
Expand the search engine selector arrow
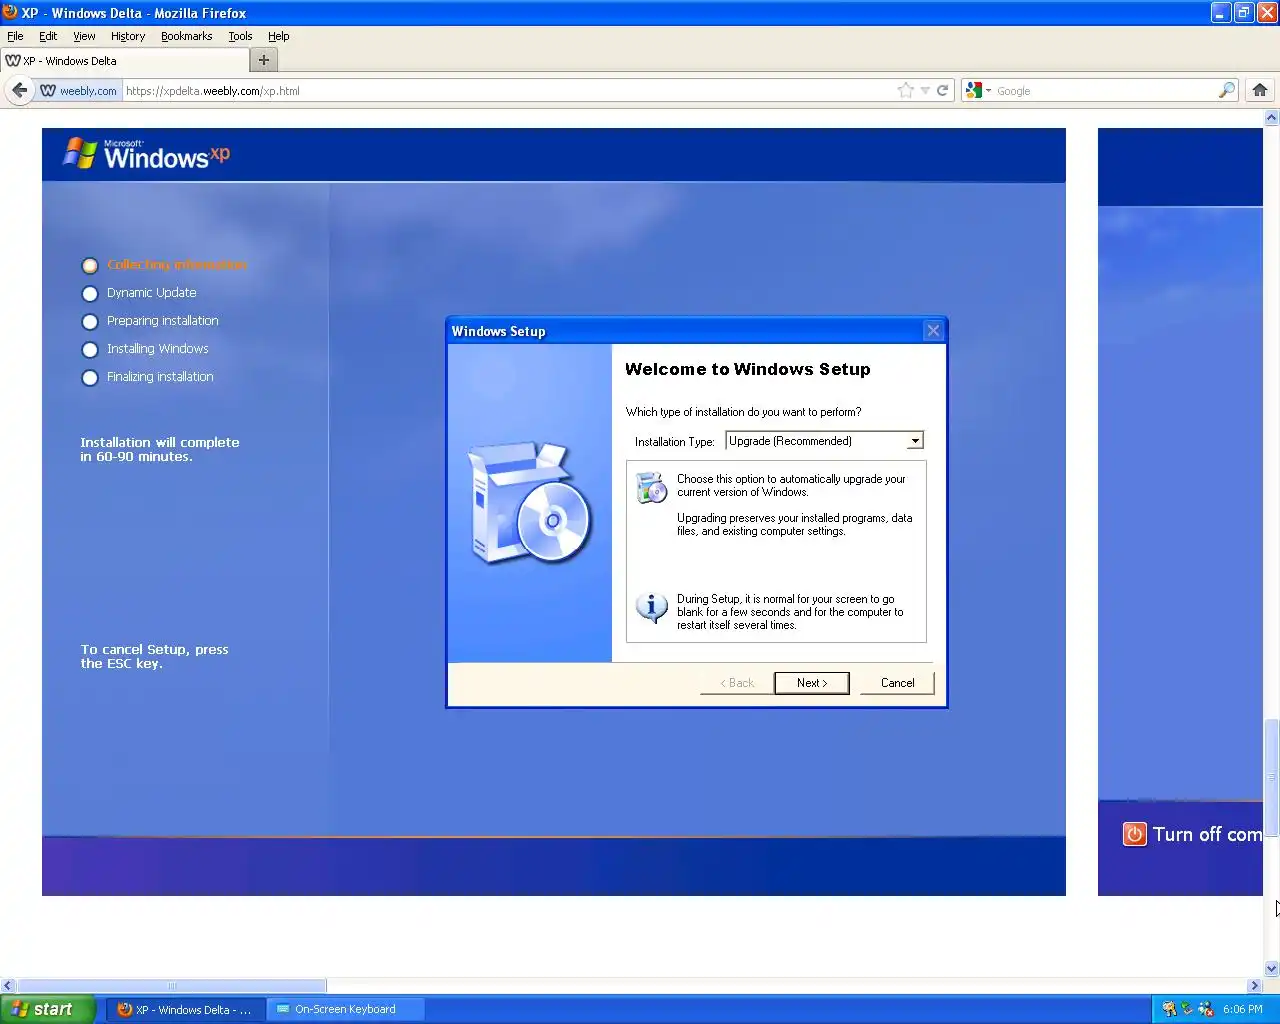(x=988, y=90)
